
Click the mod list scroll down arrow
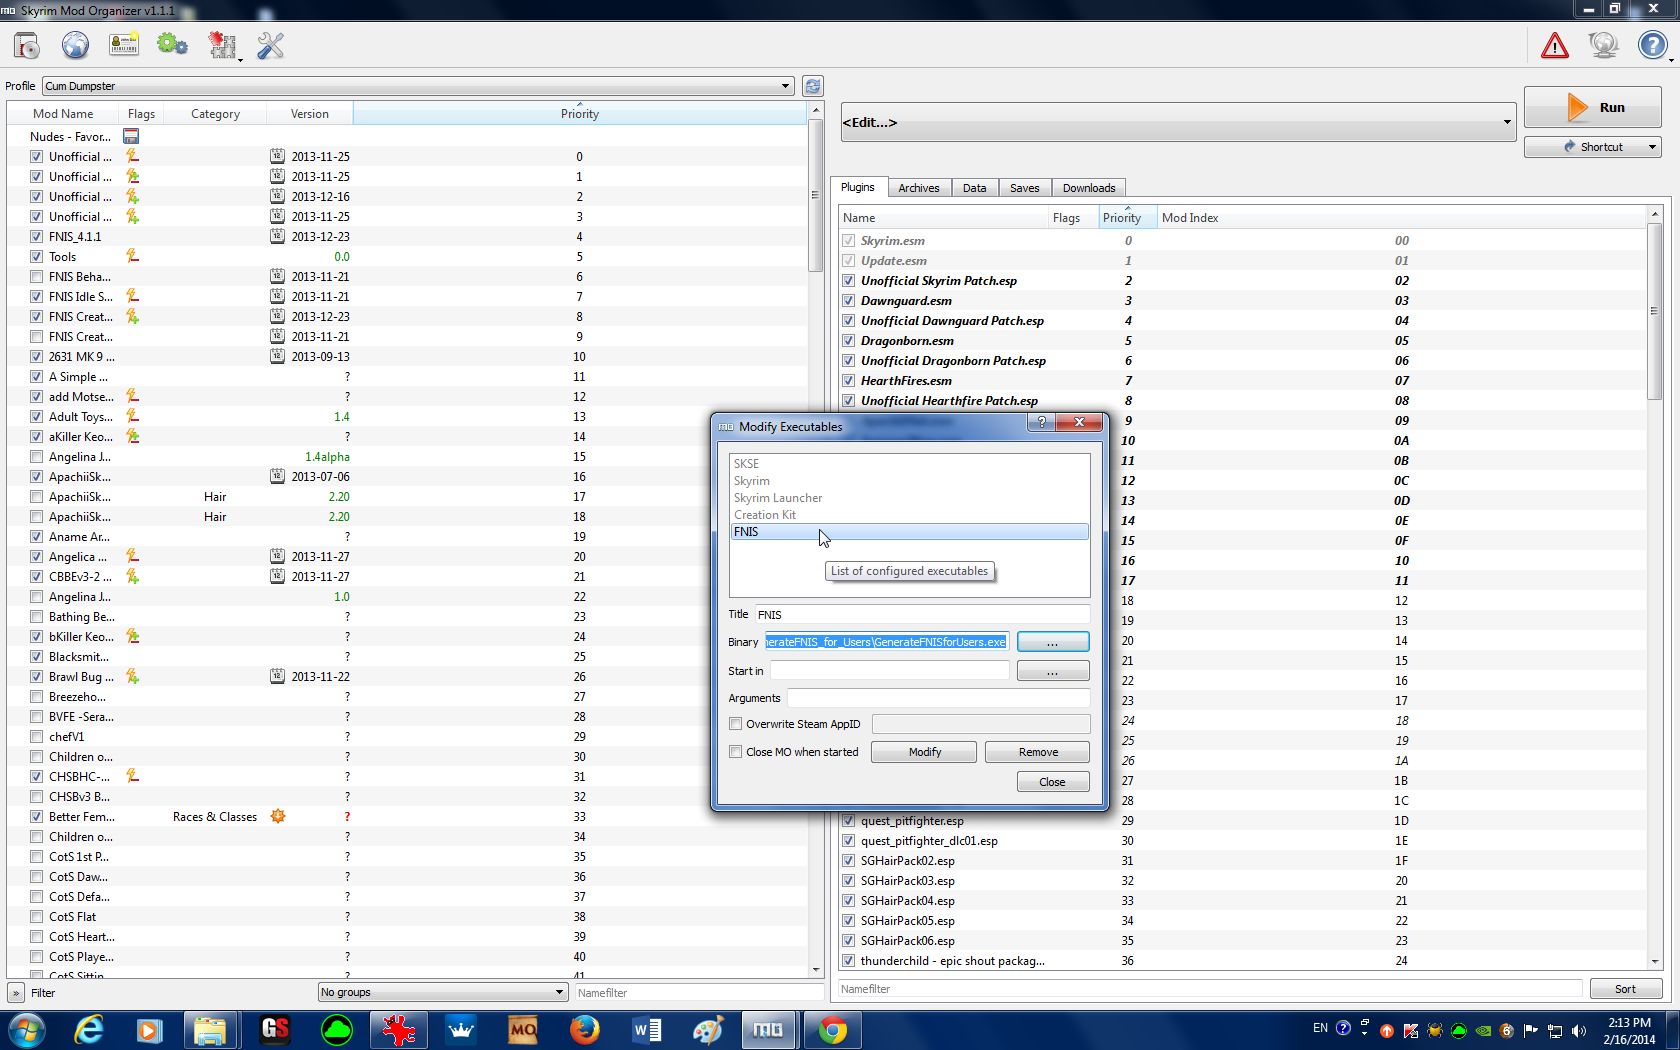point(816,969)
